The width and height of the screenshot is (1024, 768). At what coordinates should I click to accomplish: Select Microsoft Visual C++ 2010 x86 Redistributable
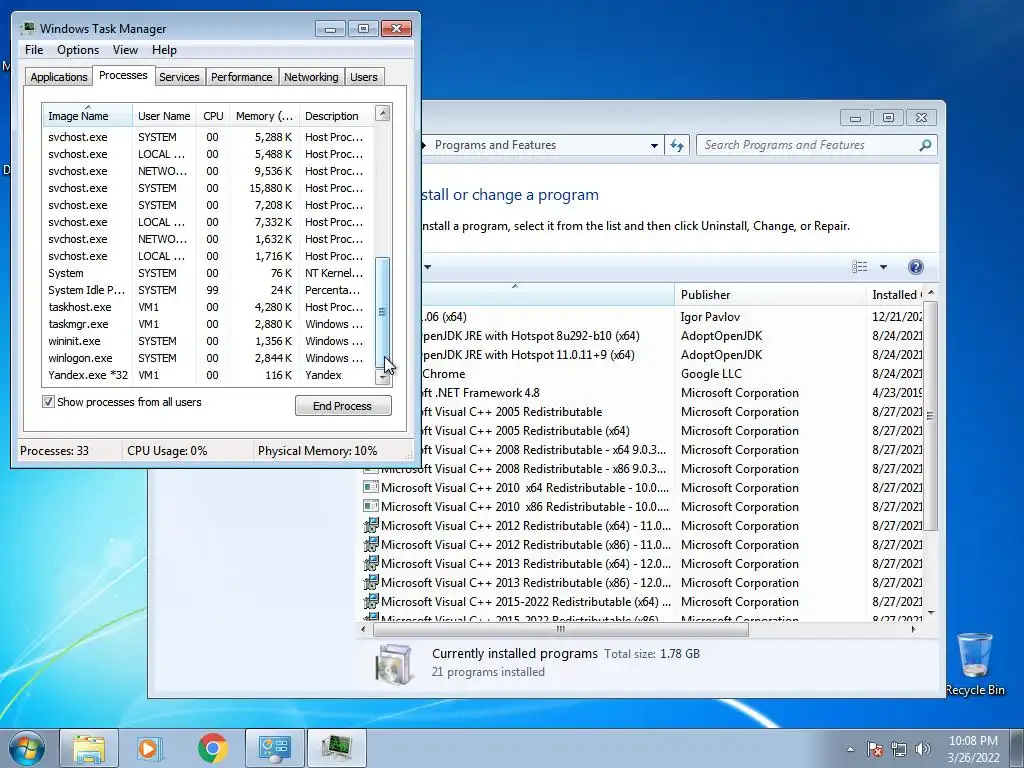coord(642,507)
